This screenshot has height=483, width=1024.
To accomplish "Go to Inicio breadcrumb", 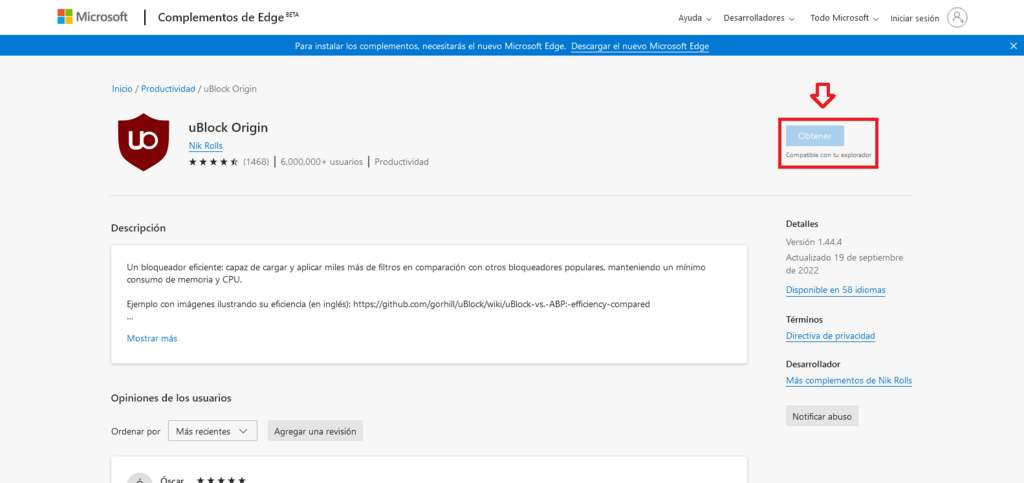I will tap(122, 89).
